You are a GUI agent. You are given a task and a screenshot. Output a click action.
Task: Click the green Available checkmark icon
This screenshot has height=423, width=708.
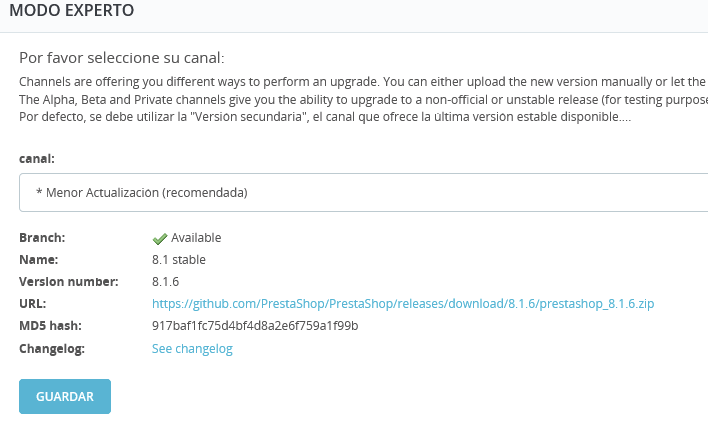point(159,238)
